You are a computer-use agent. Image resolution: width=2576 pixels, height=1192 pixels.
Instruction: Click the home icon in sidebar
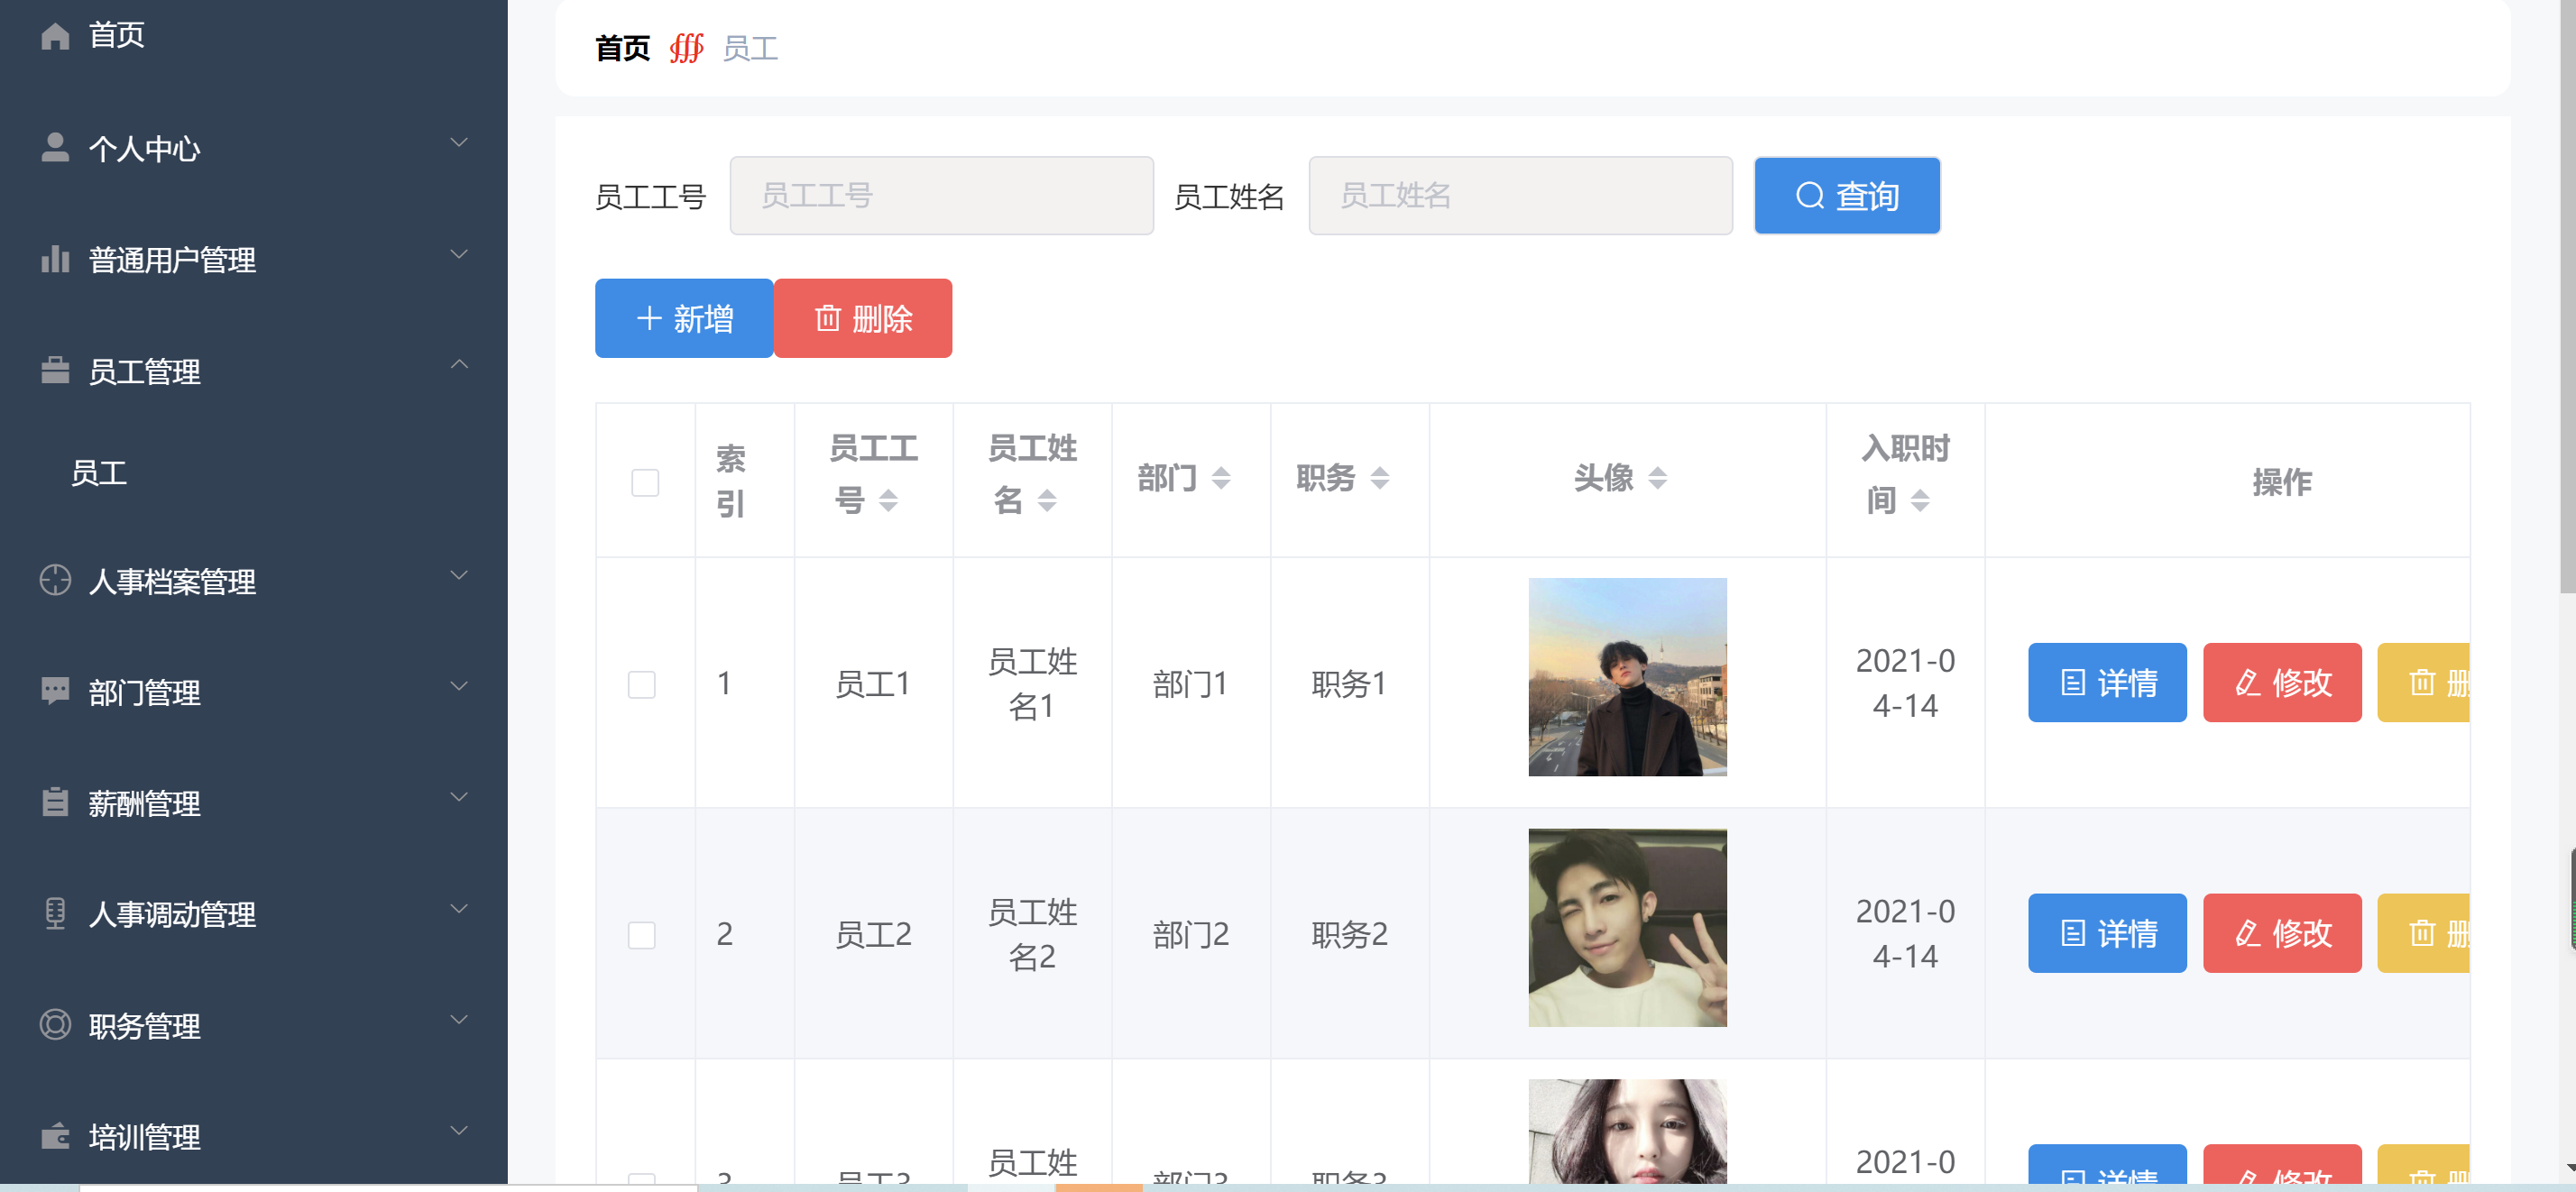[x=55, y=36]
